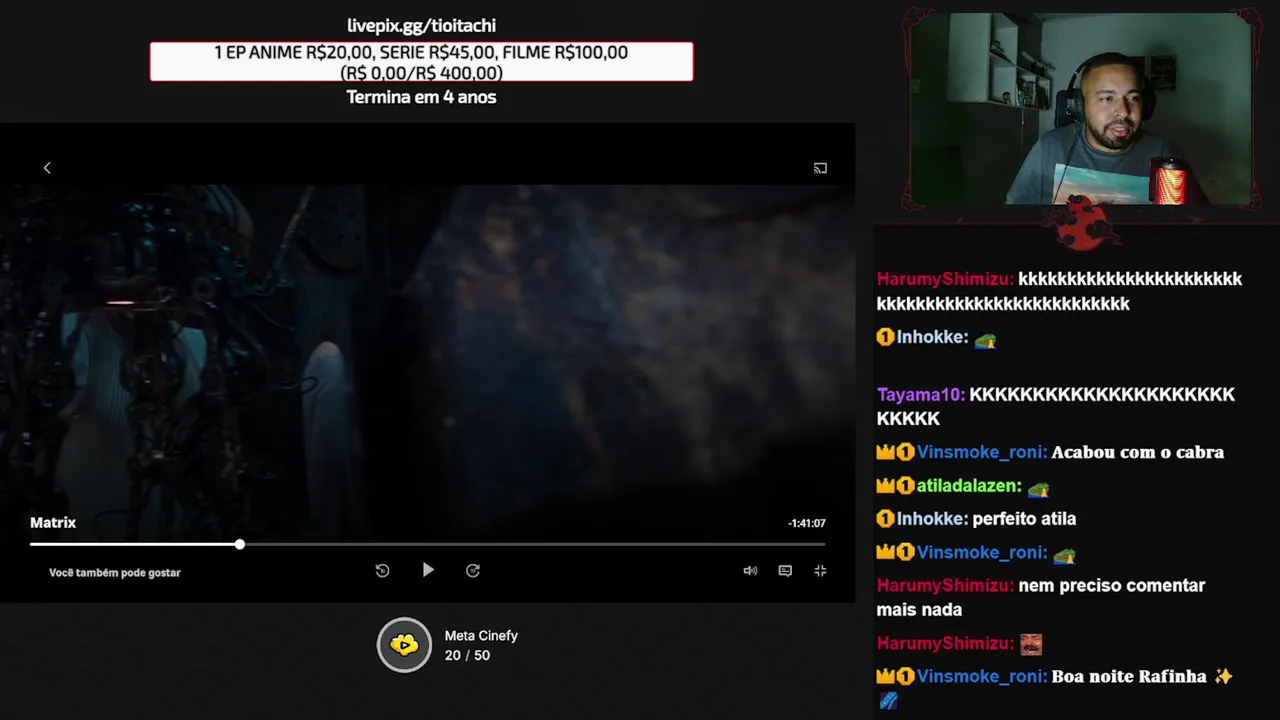The image size is (1280, 720).
Task: Click the sparkle emoji after Rafinha
Action: pos(1223,677)
